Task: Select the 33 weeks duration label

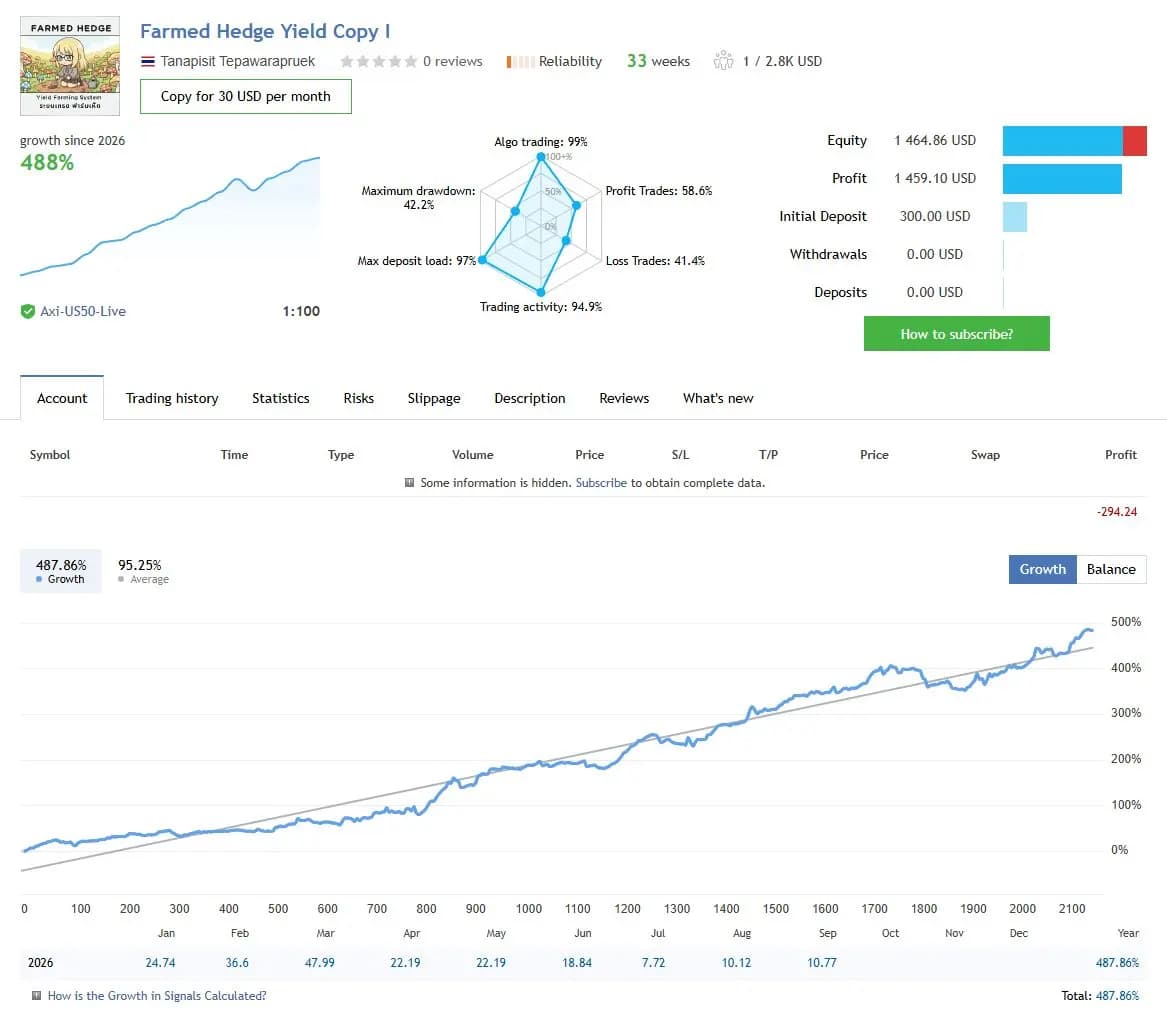Action: (x=658, y=61)
